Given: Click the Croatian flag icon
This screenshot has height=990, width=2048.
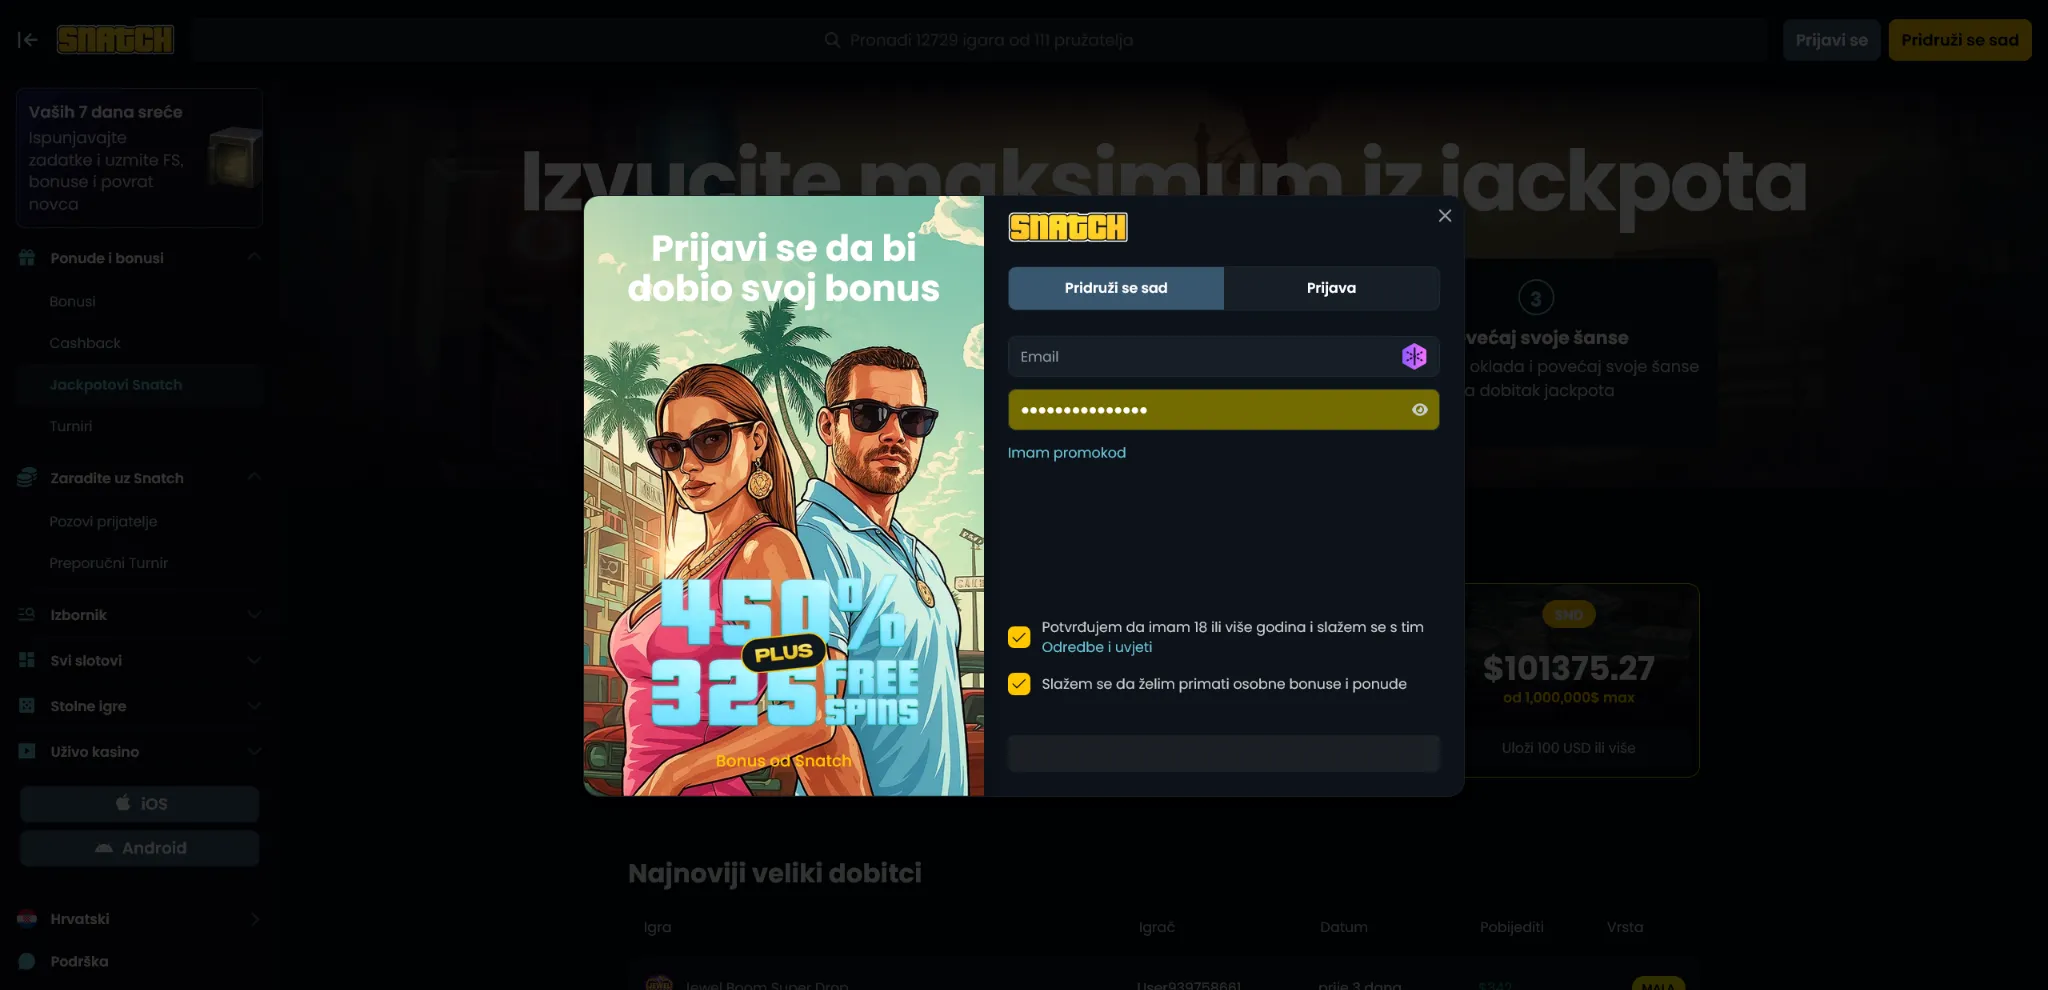Looking at the screenshot, I should tap(27, 919).
